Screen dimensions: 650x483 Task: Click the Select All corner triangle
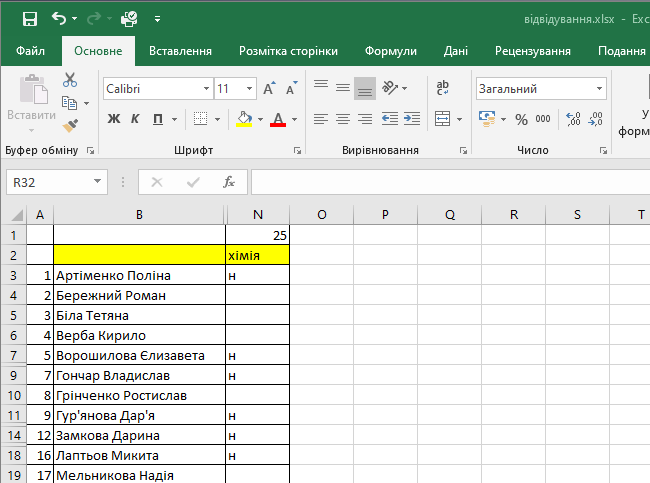pos(17,215)
